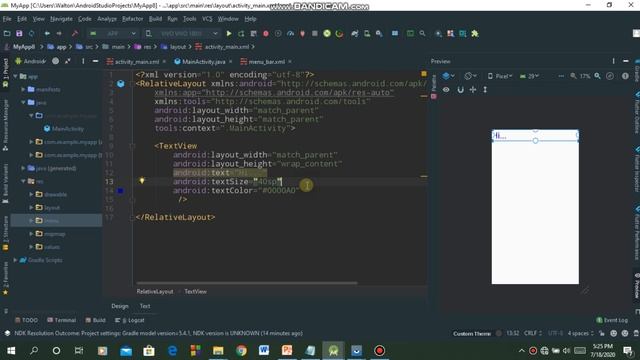
Task: Open the File menu
Action: coord(7,19)
